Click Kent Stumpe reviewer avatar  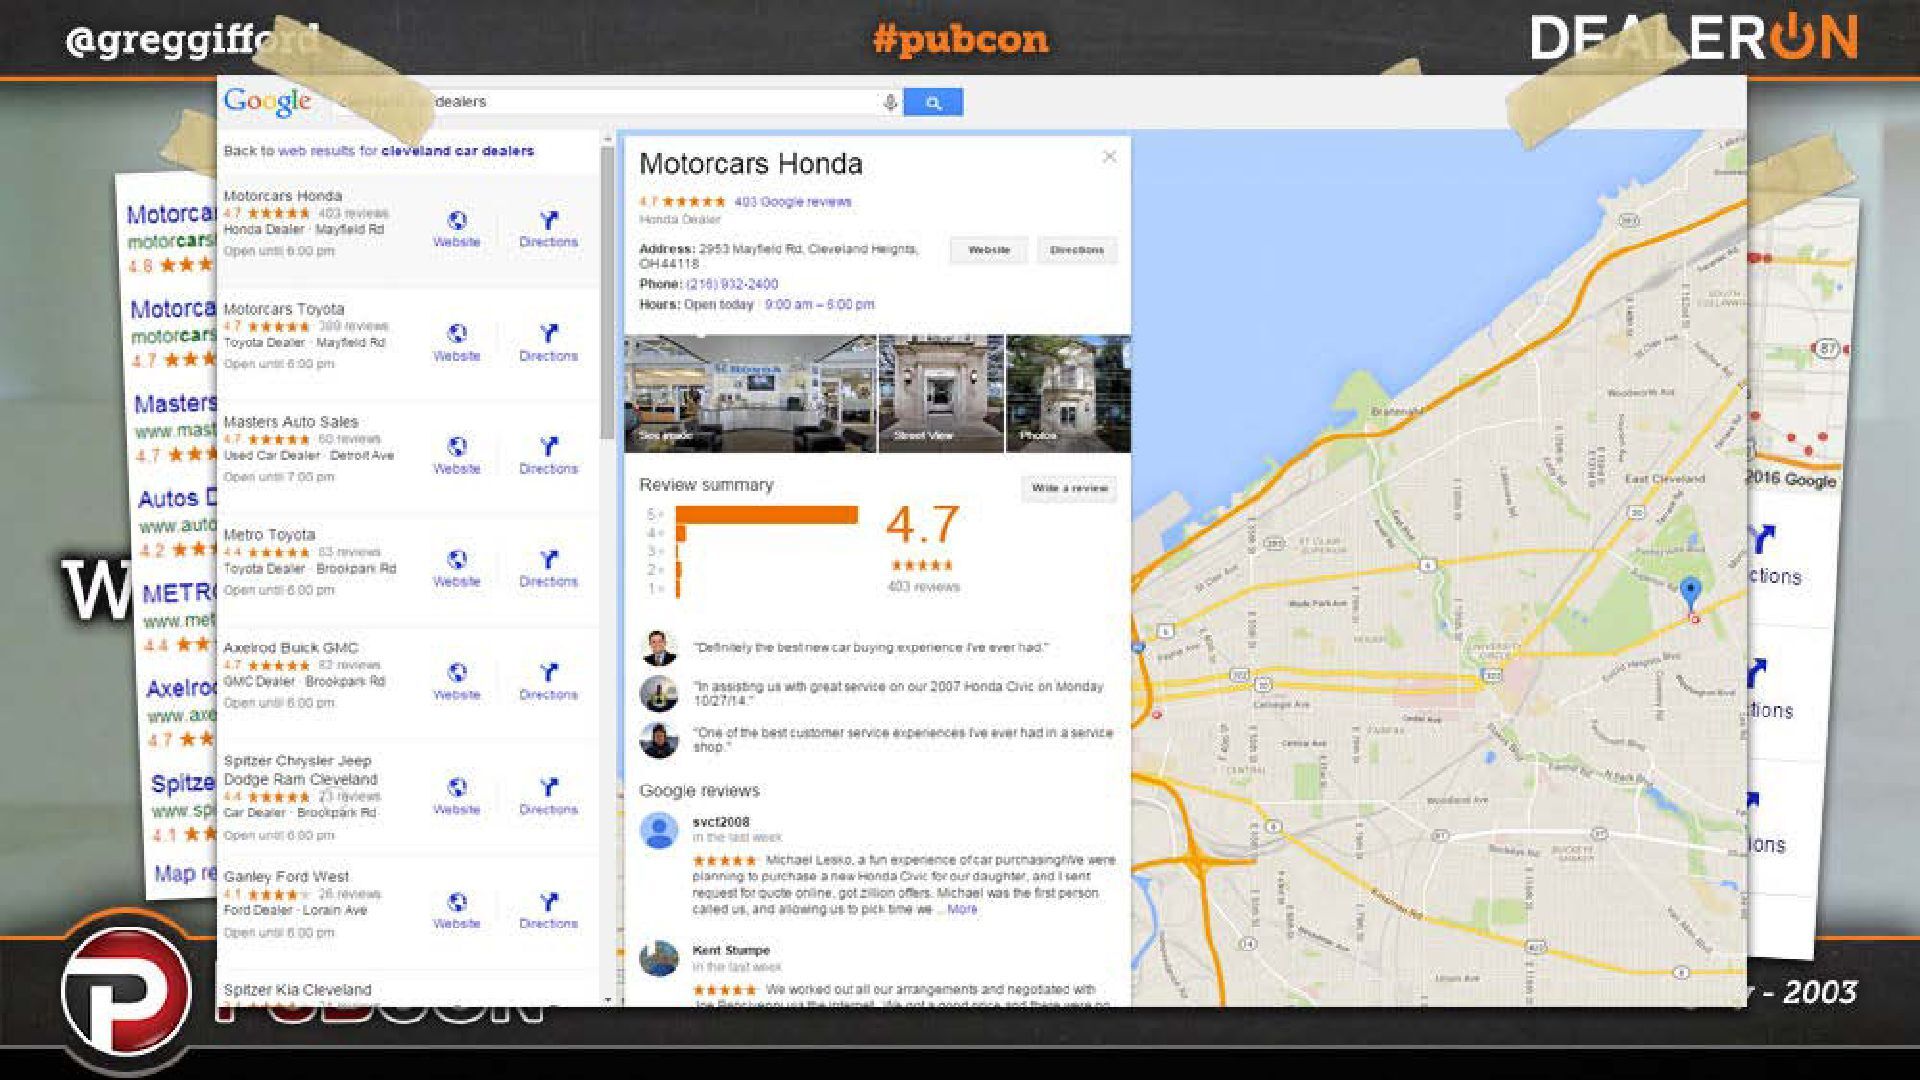pos(658,958)
